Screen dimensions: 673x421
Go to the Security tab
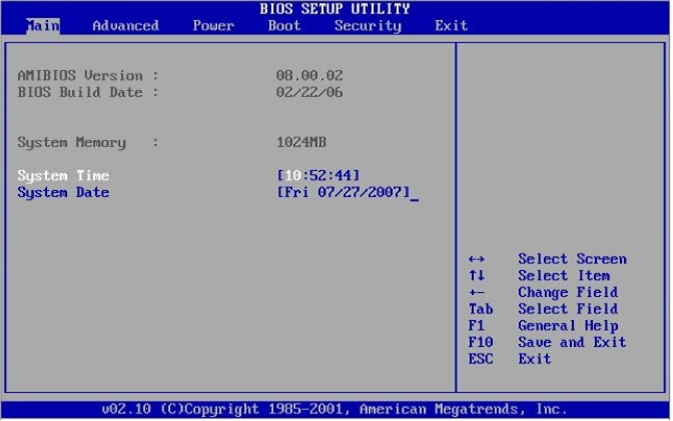coord(367,25)
